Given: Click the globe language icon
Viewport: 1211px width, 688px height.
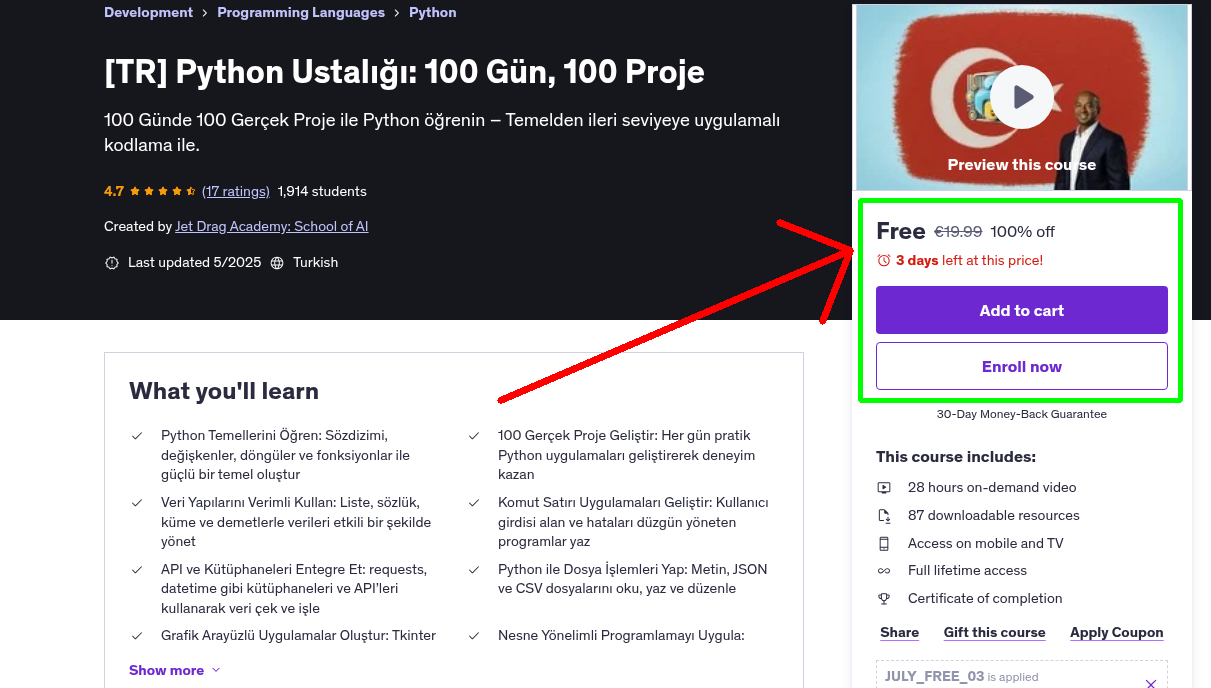Looking at the screenshot, I should (x=276, y=263).
